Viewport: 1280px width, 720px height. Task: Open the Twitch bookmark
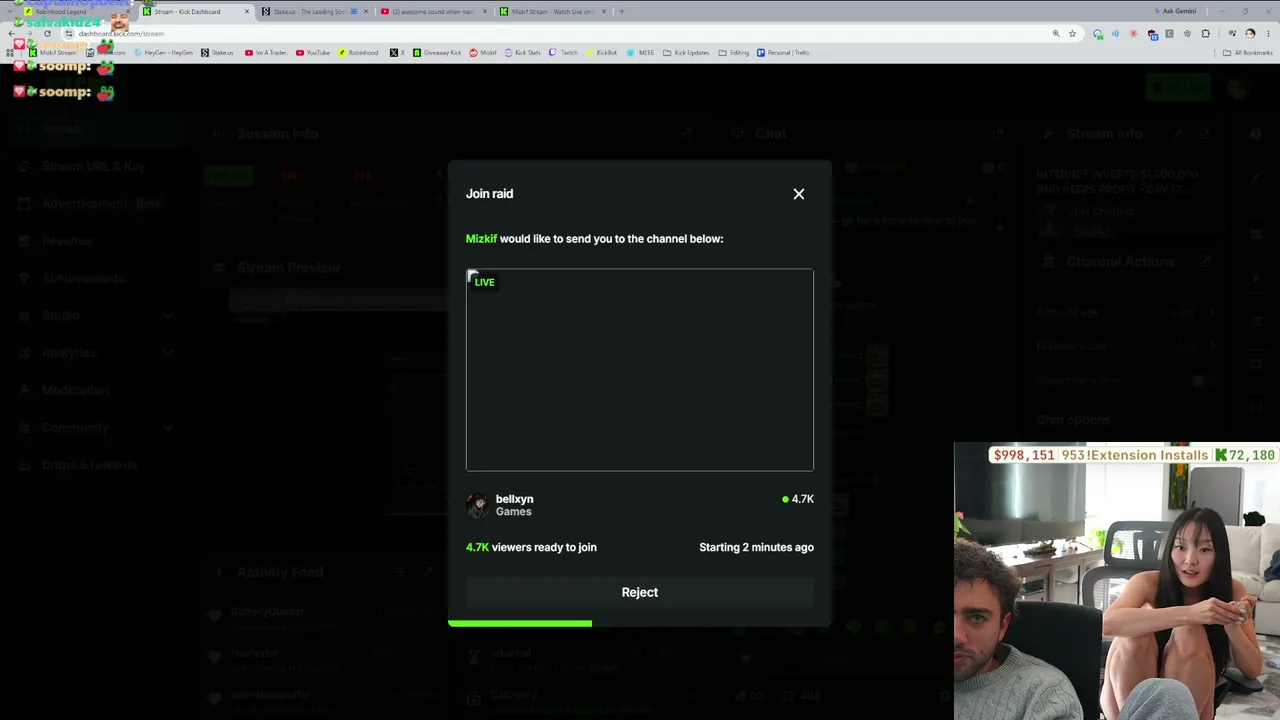pyautogui.click(x=564, y=53)
